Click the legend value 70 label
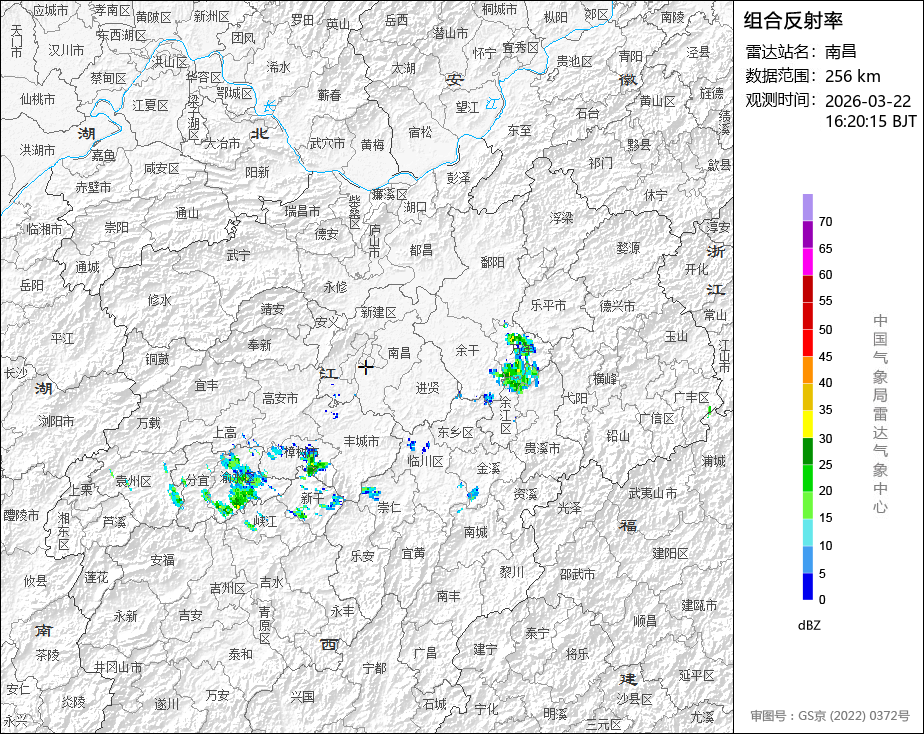The width and height of the screenshot is (924, 734). coord(826,221)
